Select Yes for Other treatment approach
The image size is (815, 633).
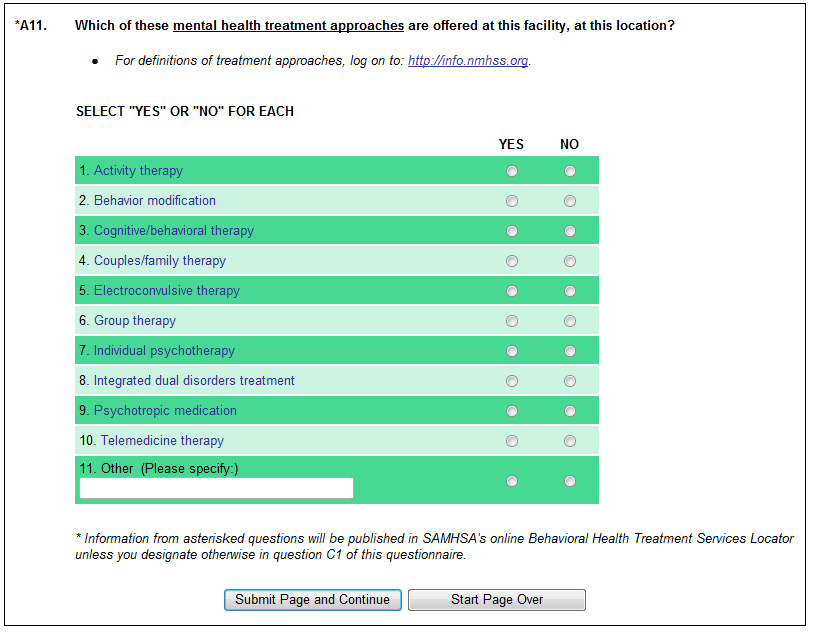[x=512, y=481]
